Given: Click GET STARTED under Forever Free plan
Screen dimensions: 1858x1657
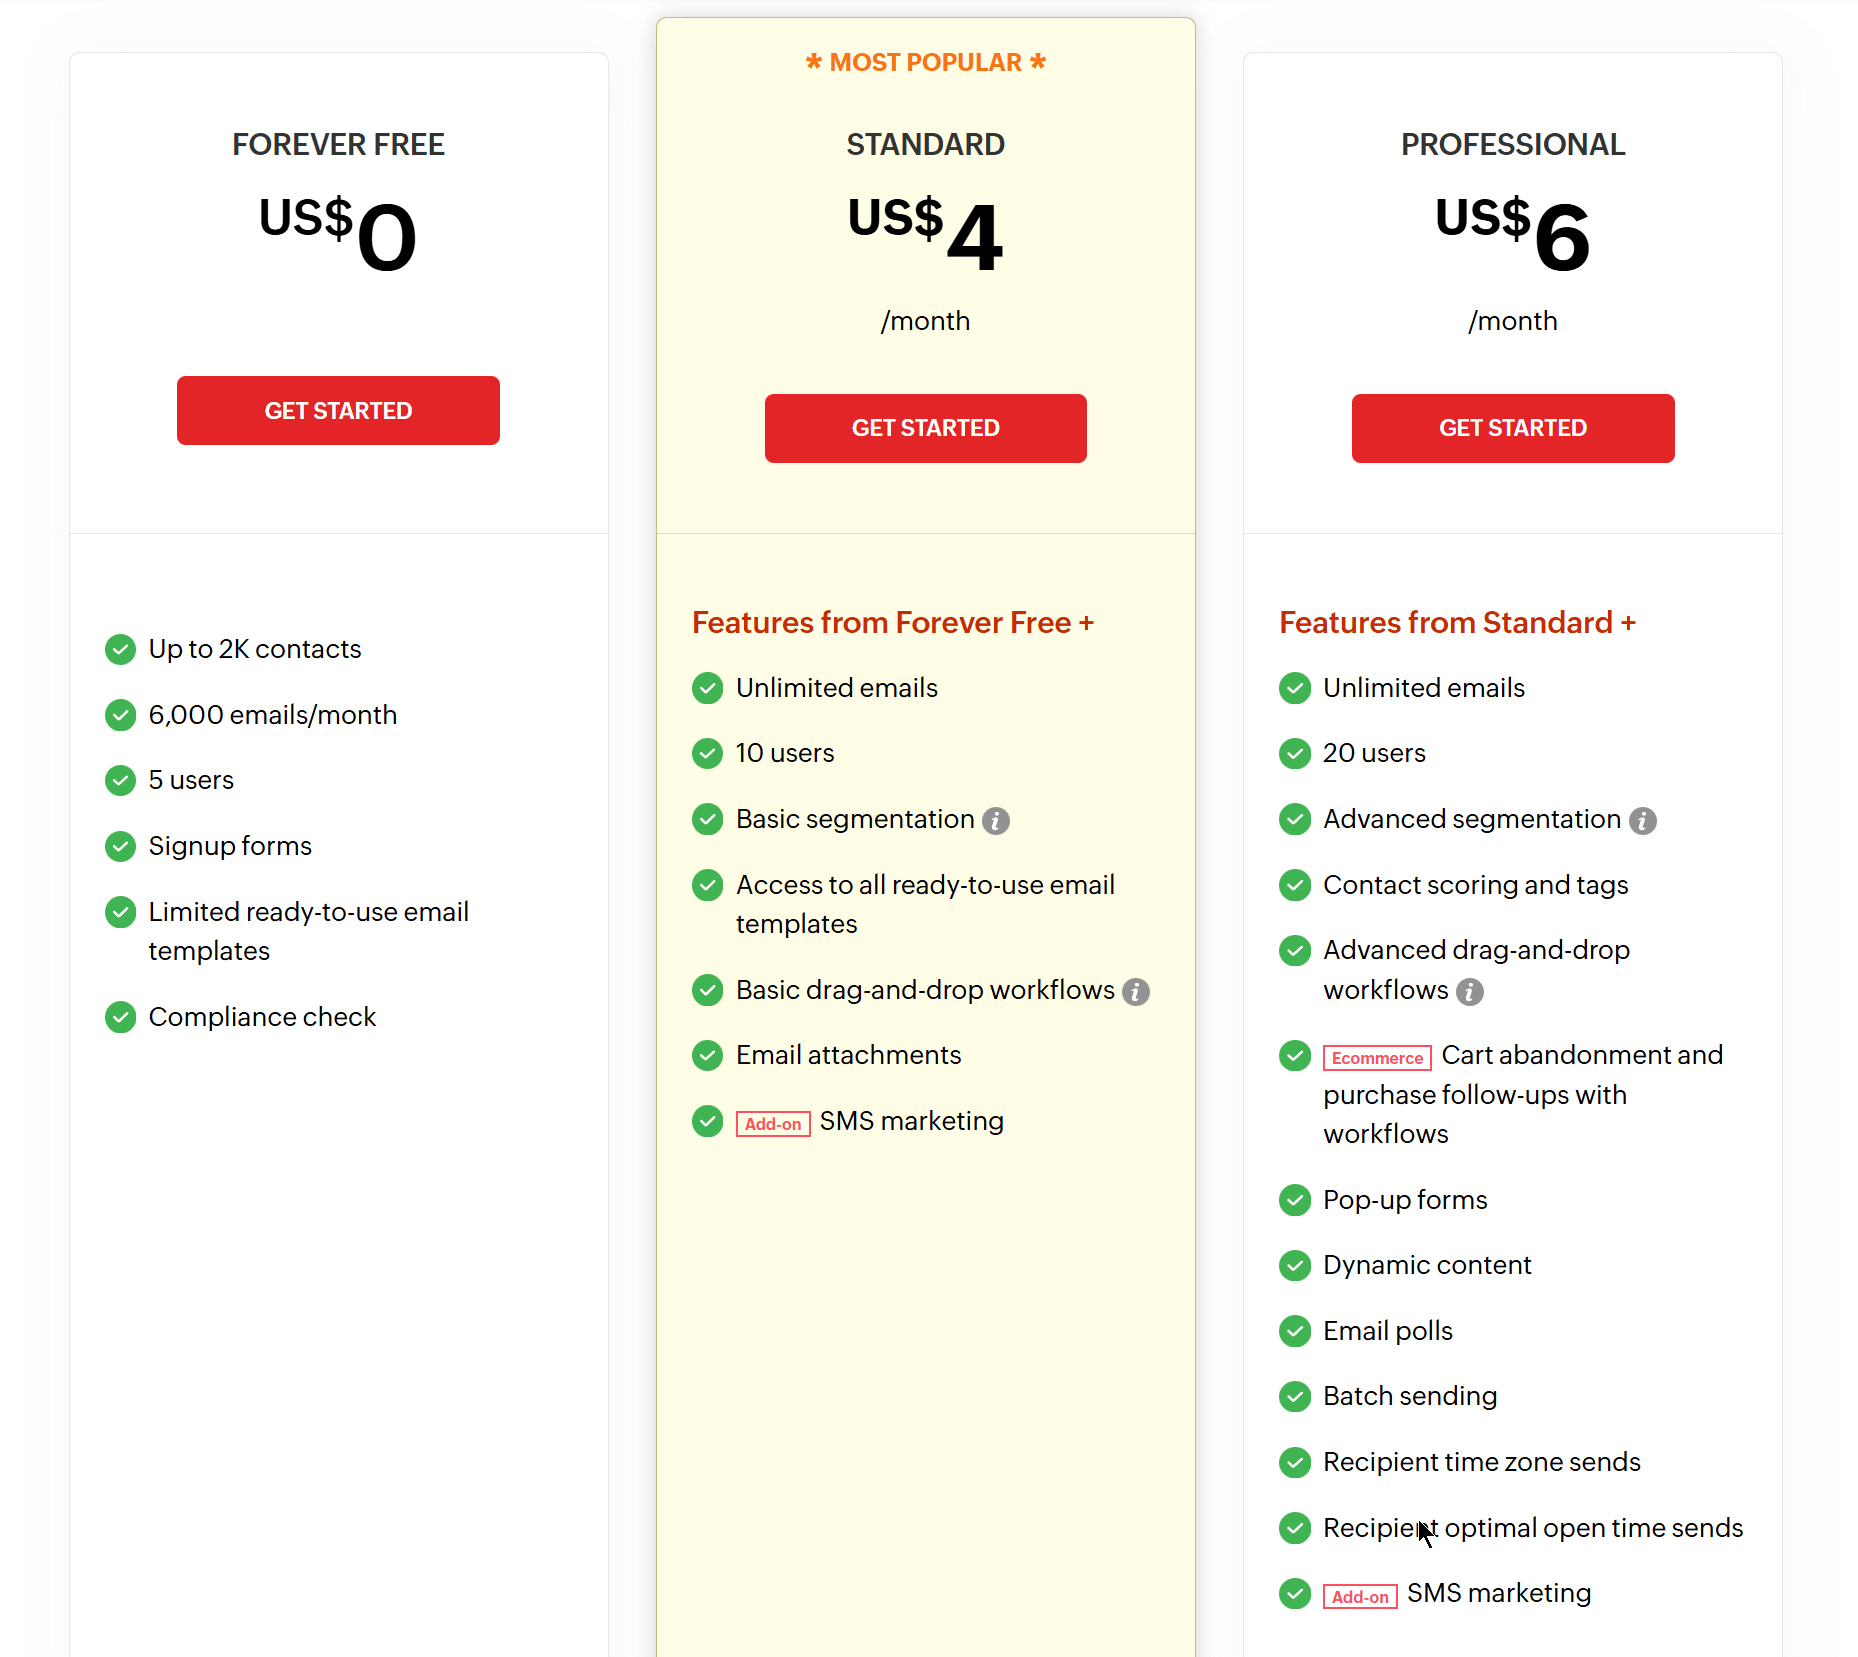Looking at the screenshot, I should click(338, 410).
